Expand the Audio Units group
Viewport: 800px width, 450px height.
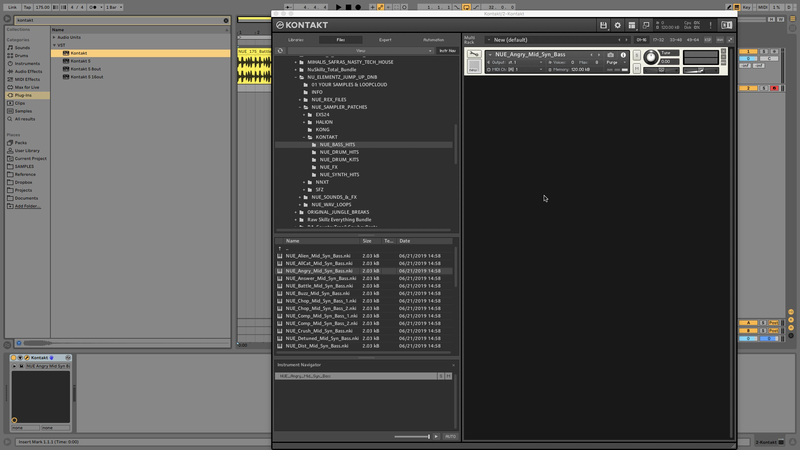coord(54,37)
